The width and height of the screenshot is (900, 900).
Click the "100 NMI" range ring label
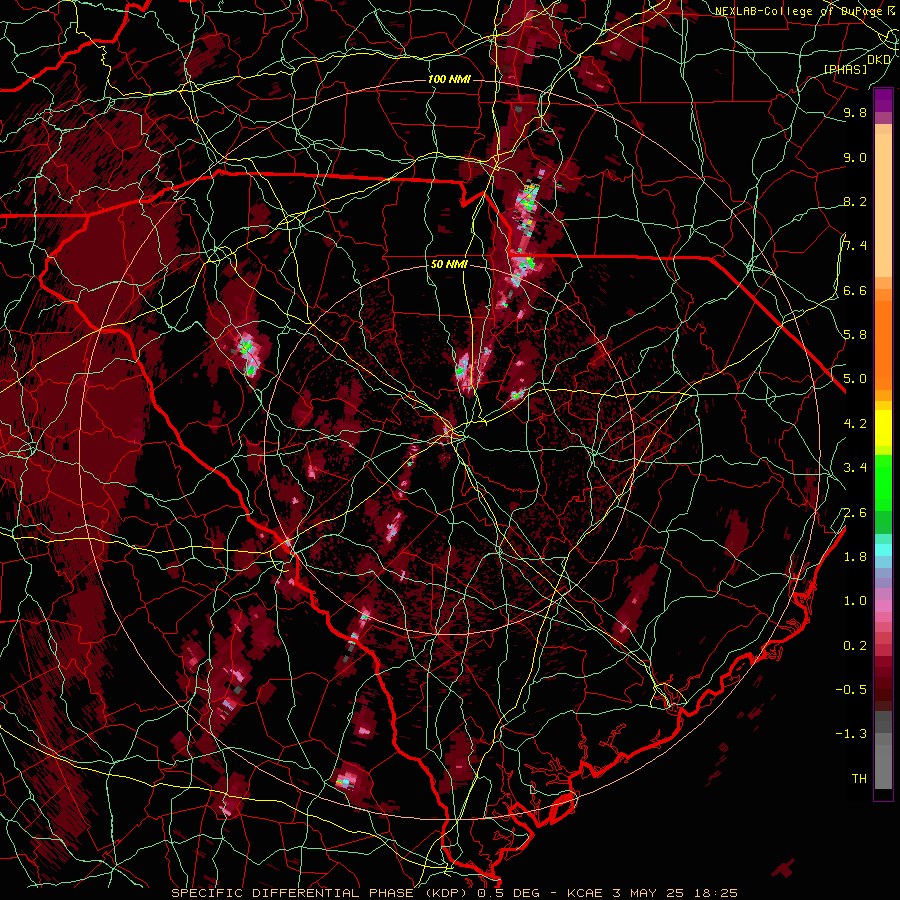449,79
